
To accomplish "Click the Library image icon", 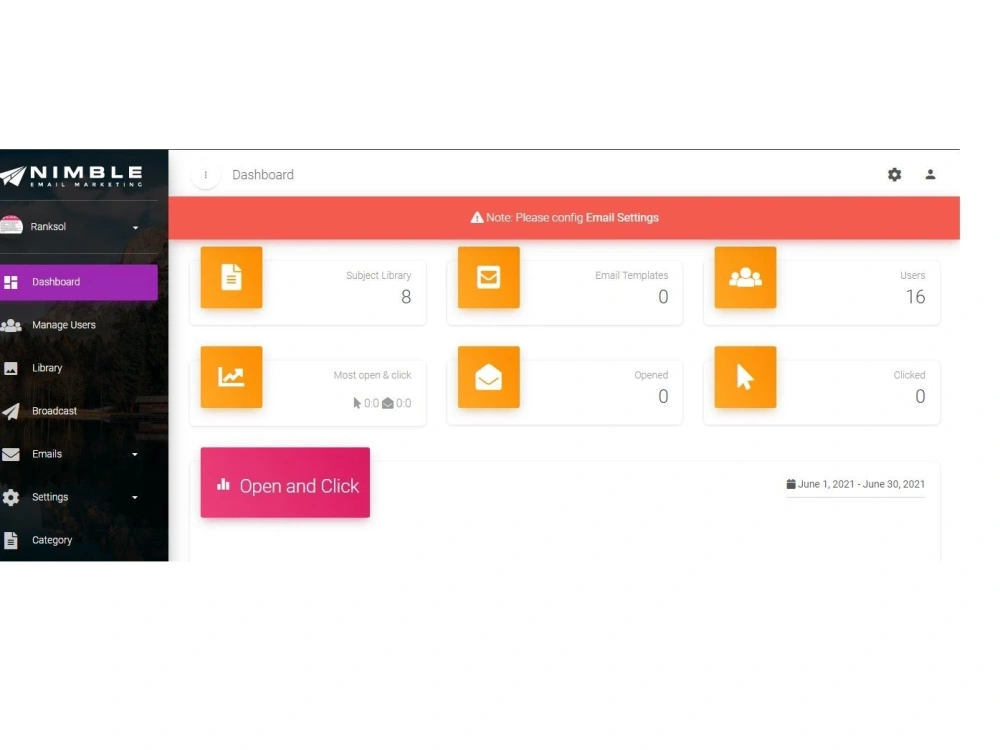I will point(11,369).
